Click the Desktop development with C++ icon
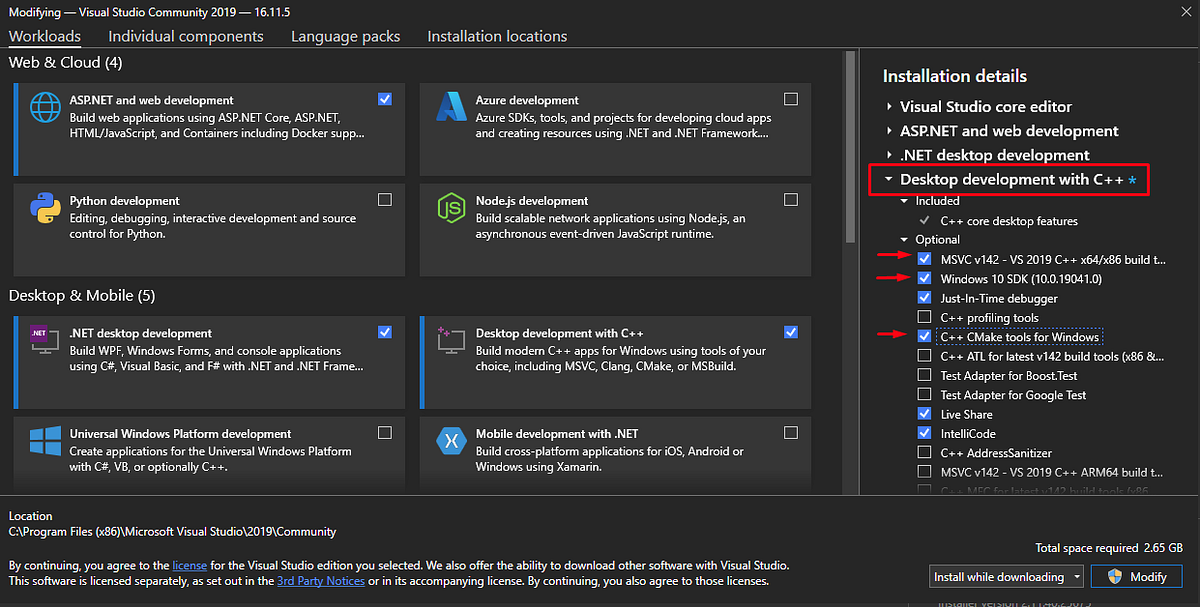 coord(452,341)
